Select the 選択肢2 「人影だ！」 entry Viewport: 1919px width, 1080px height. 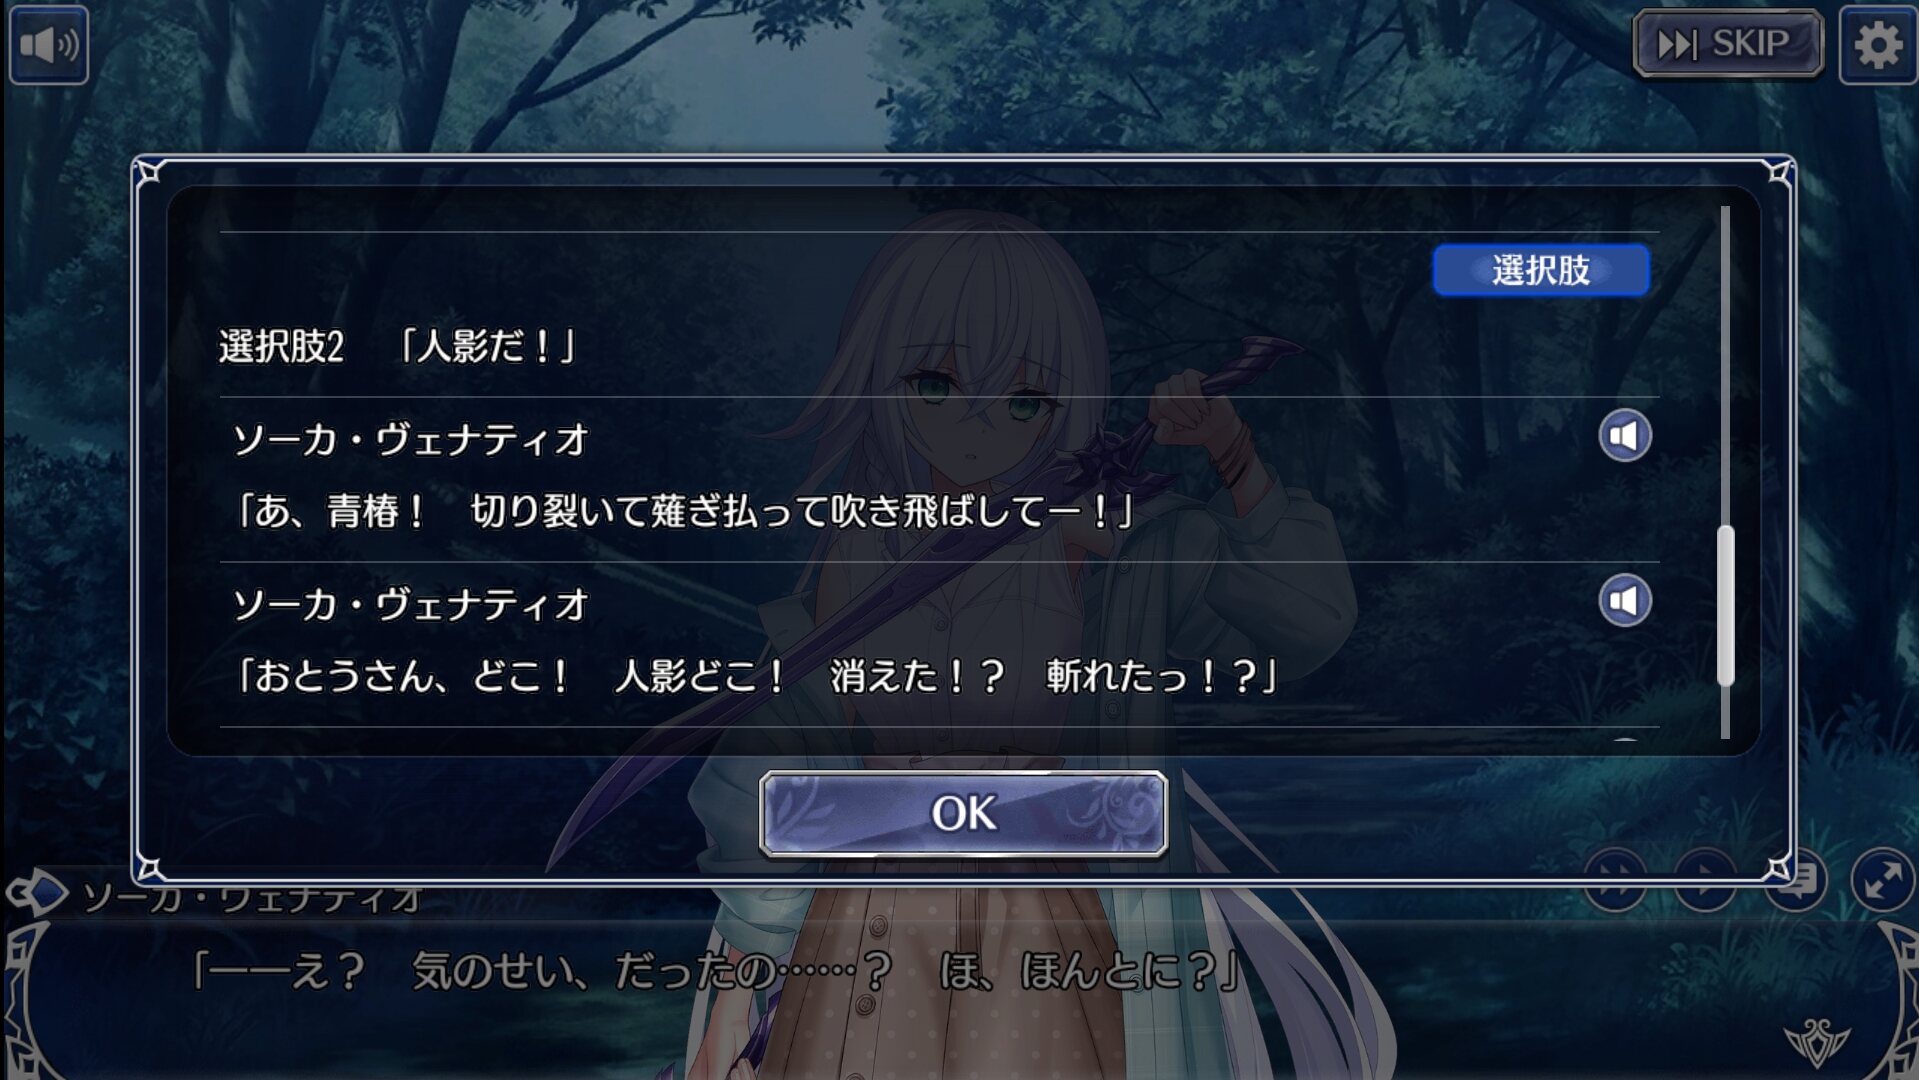[x=397, y=347]
